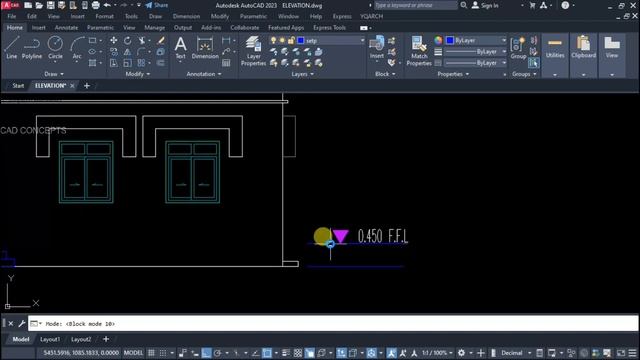640x360 pixels.
Task: Switch to the Layout1 tab
Action: (x=50, y=339)
